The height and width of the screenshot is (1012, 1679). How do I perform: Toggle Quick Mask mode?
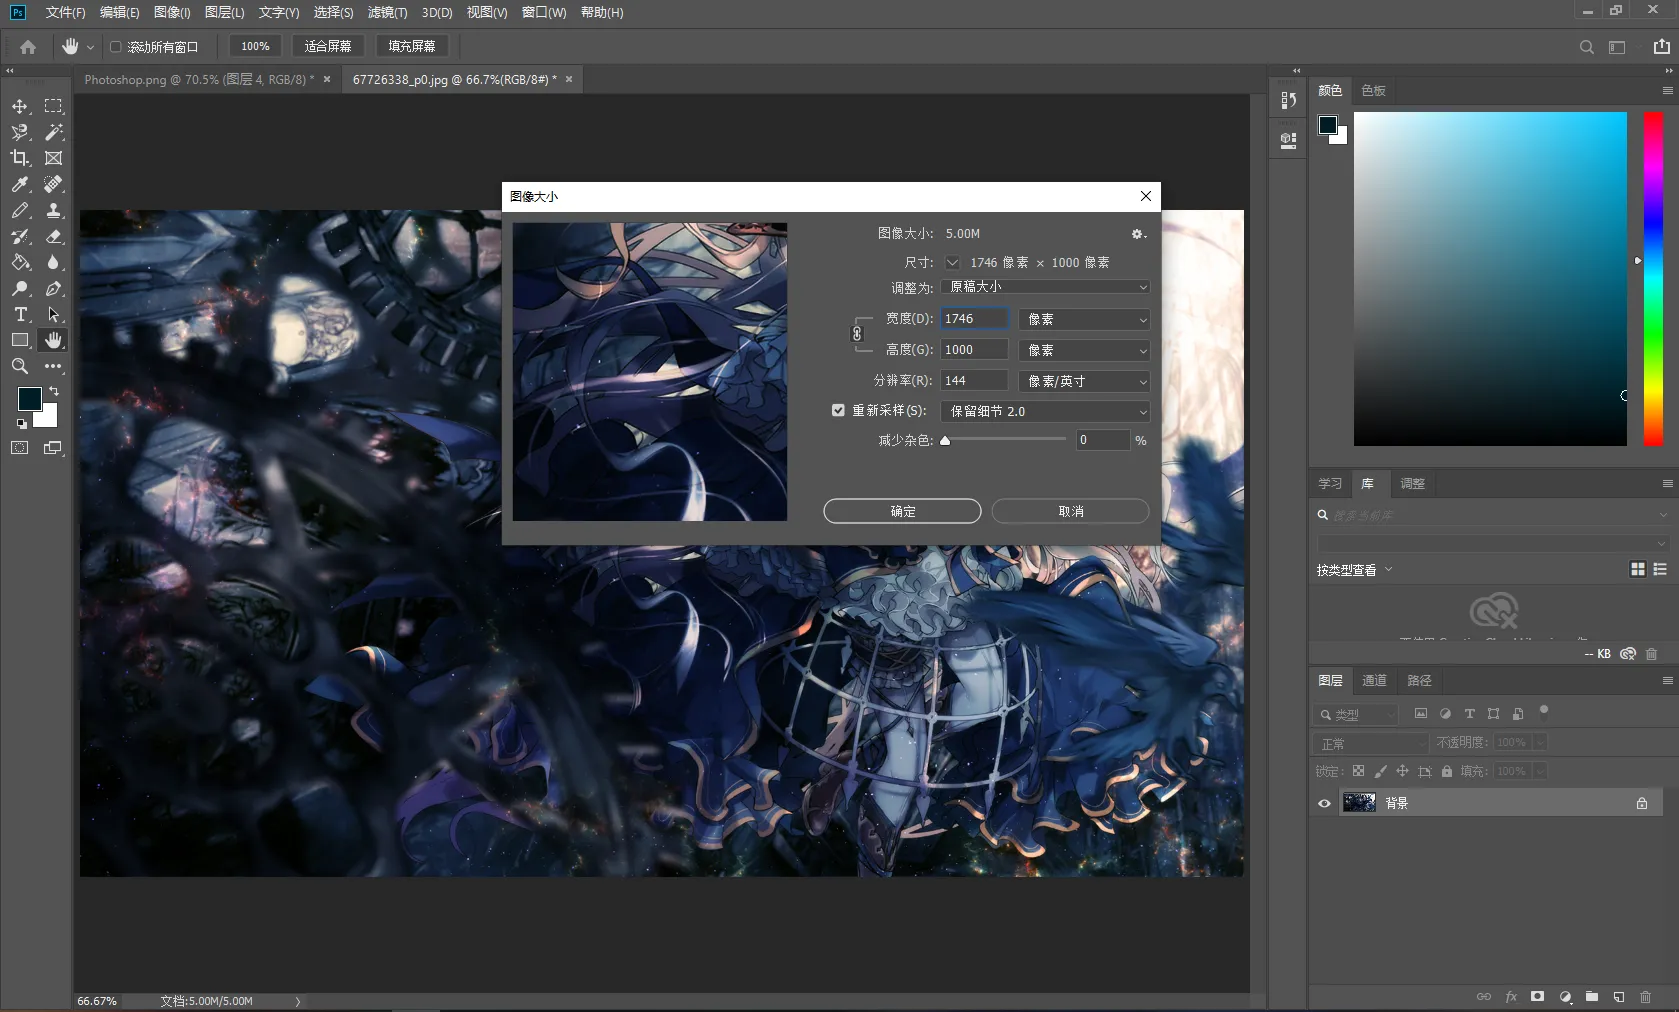(20, 448)
